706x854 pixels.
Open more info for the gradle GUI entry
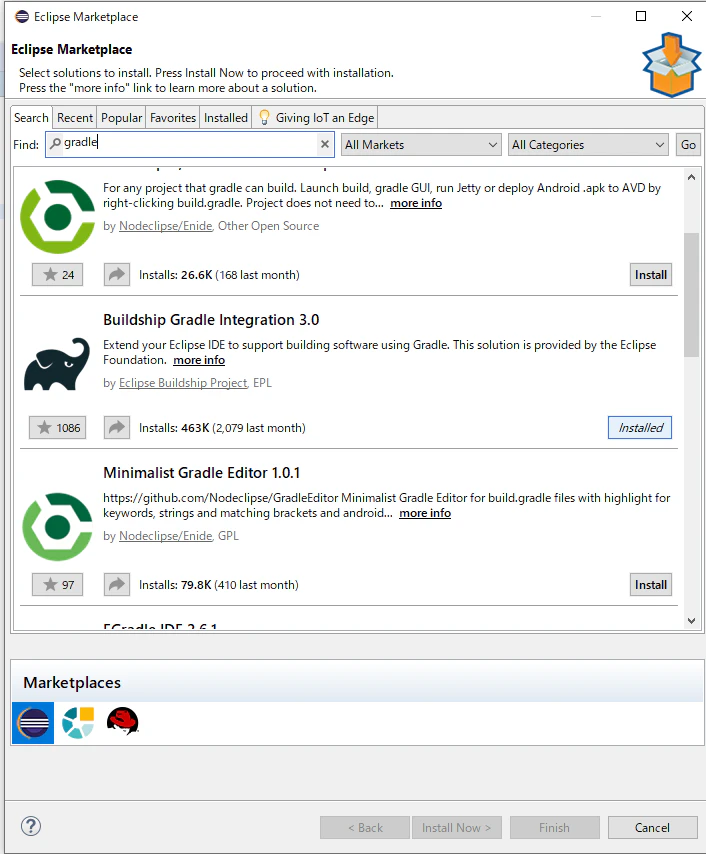(416, 203)
